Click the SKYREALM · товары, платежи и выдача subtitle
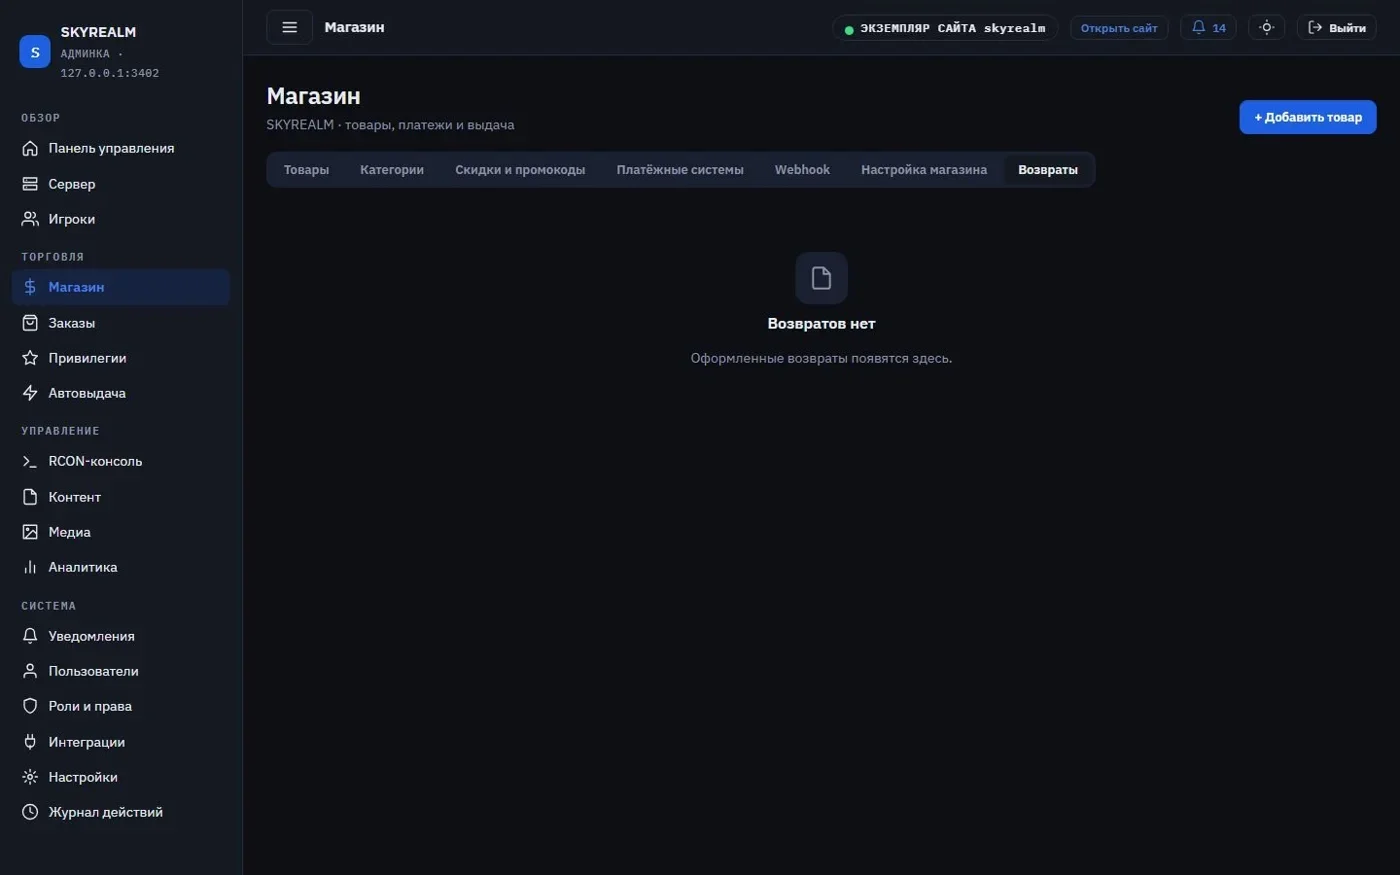This screenshot has height=875, width=1400. point(390,125)
